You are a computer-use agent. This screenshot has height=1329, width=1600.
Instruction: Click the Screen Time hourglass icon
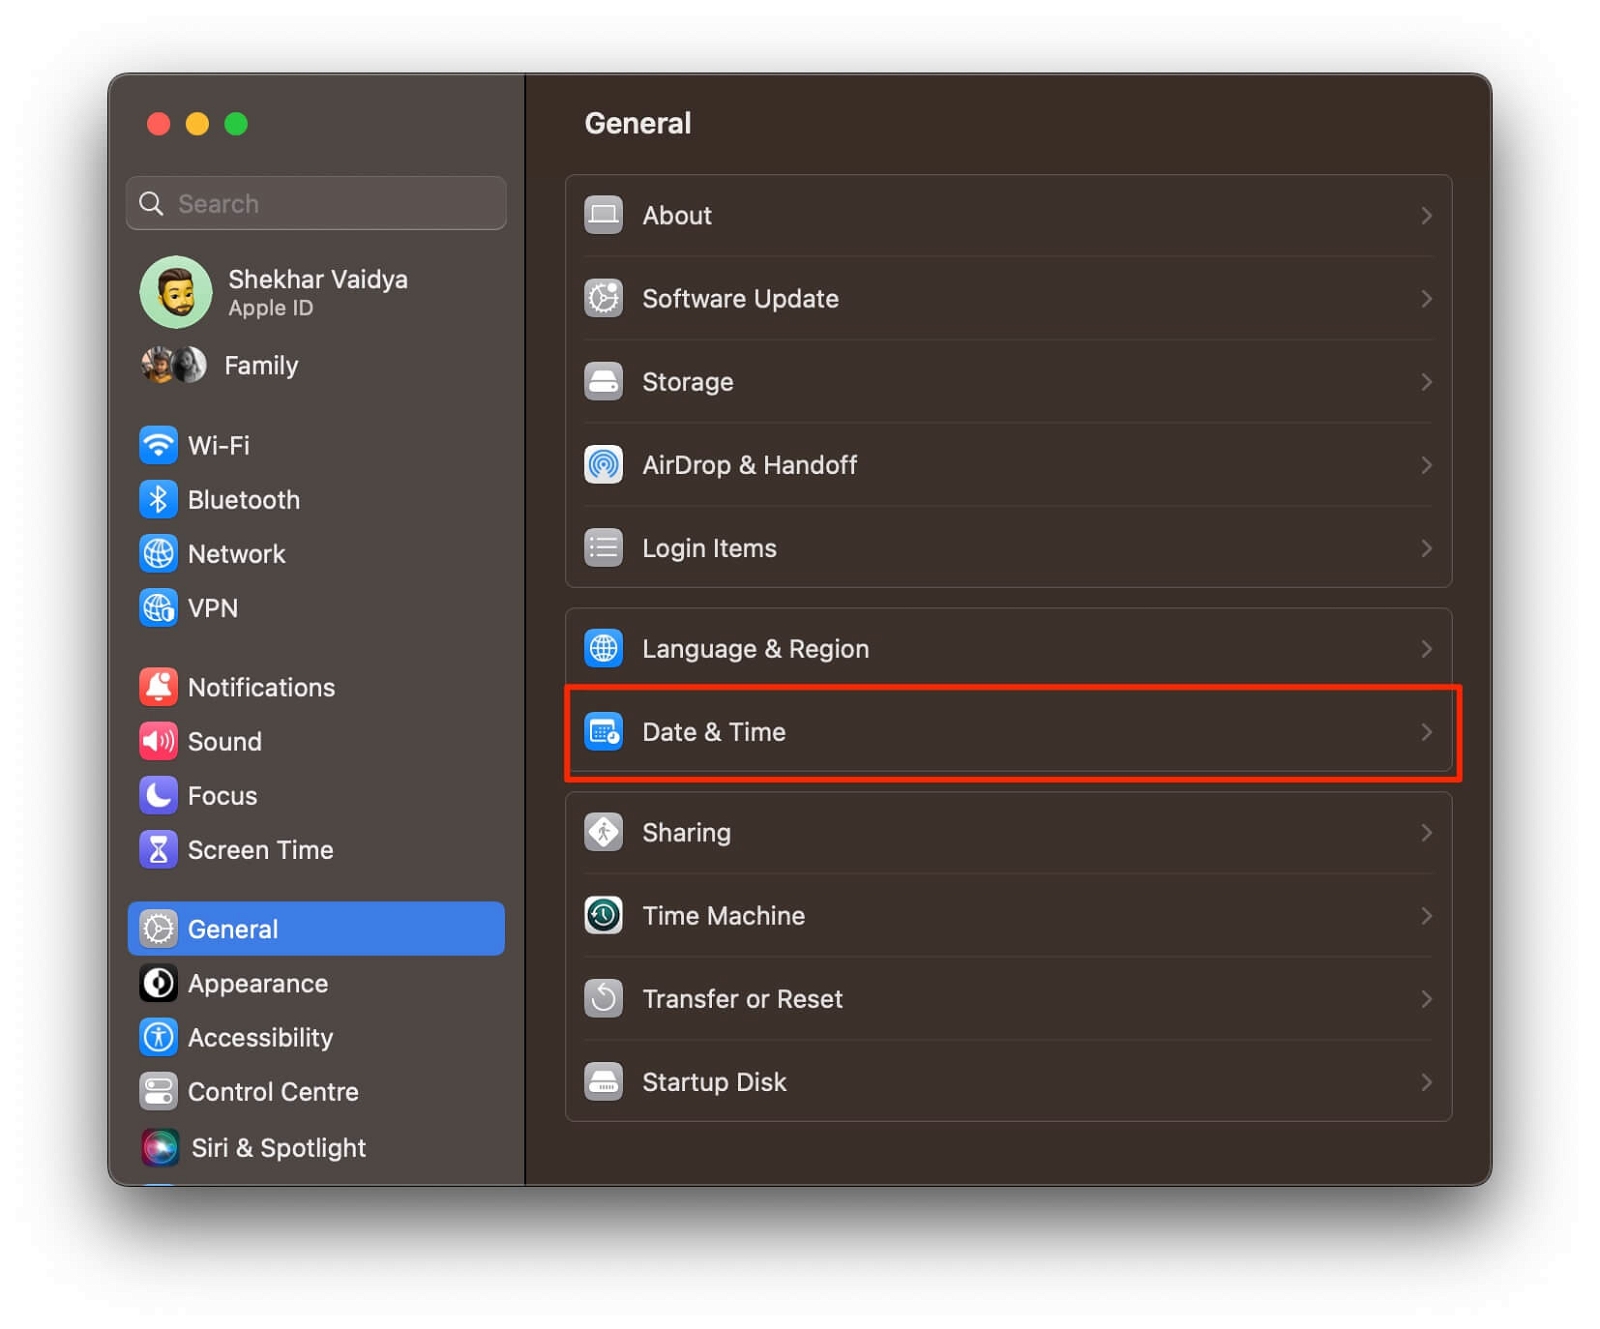tap(158, 849)
